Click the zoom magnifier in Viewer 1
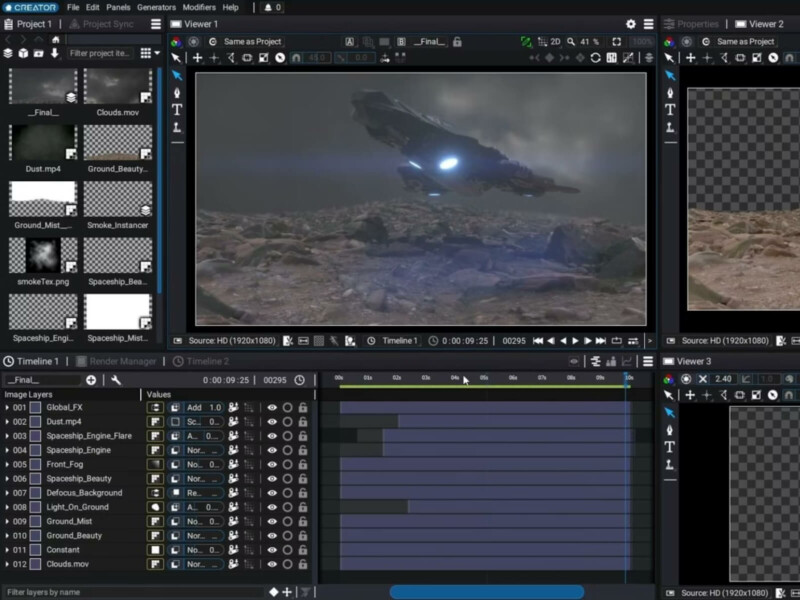Screen dimensions: 800x600 [571, 42]
